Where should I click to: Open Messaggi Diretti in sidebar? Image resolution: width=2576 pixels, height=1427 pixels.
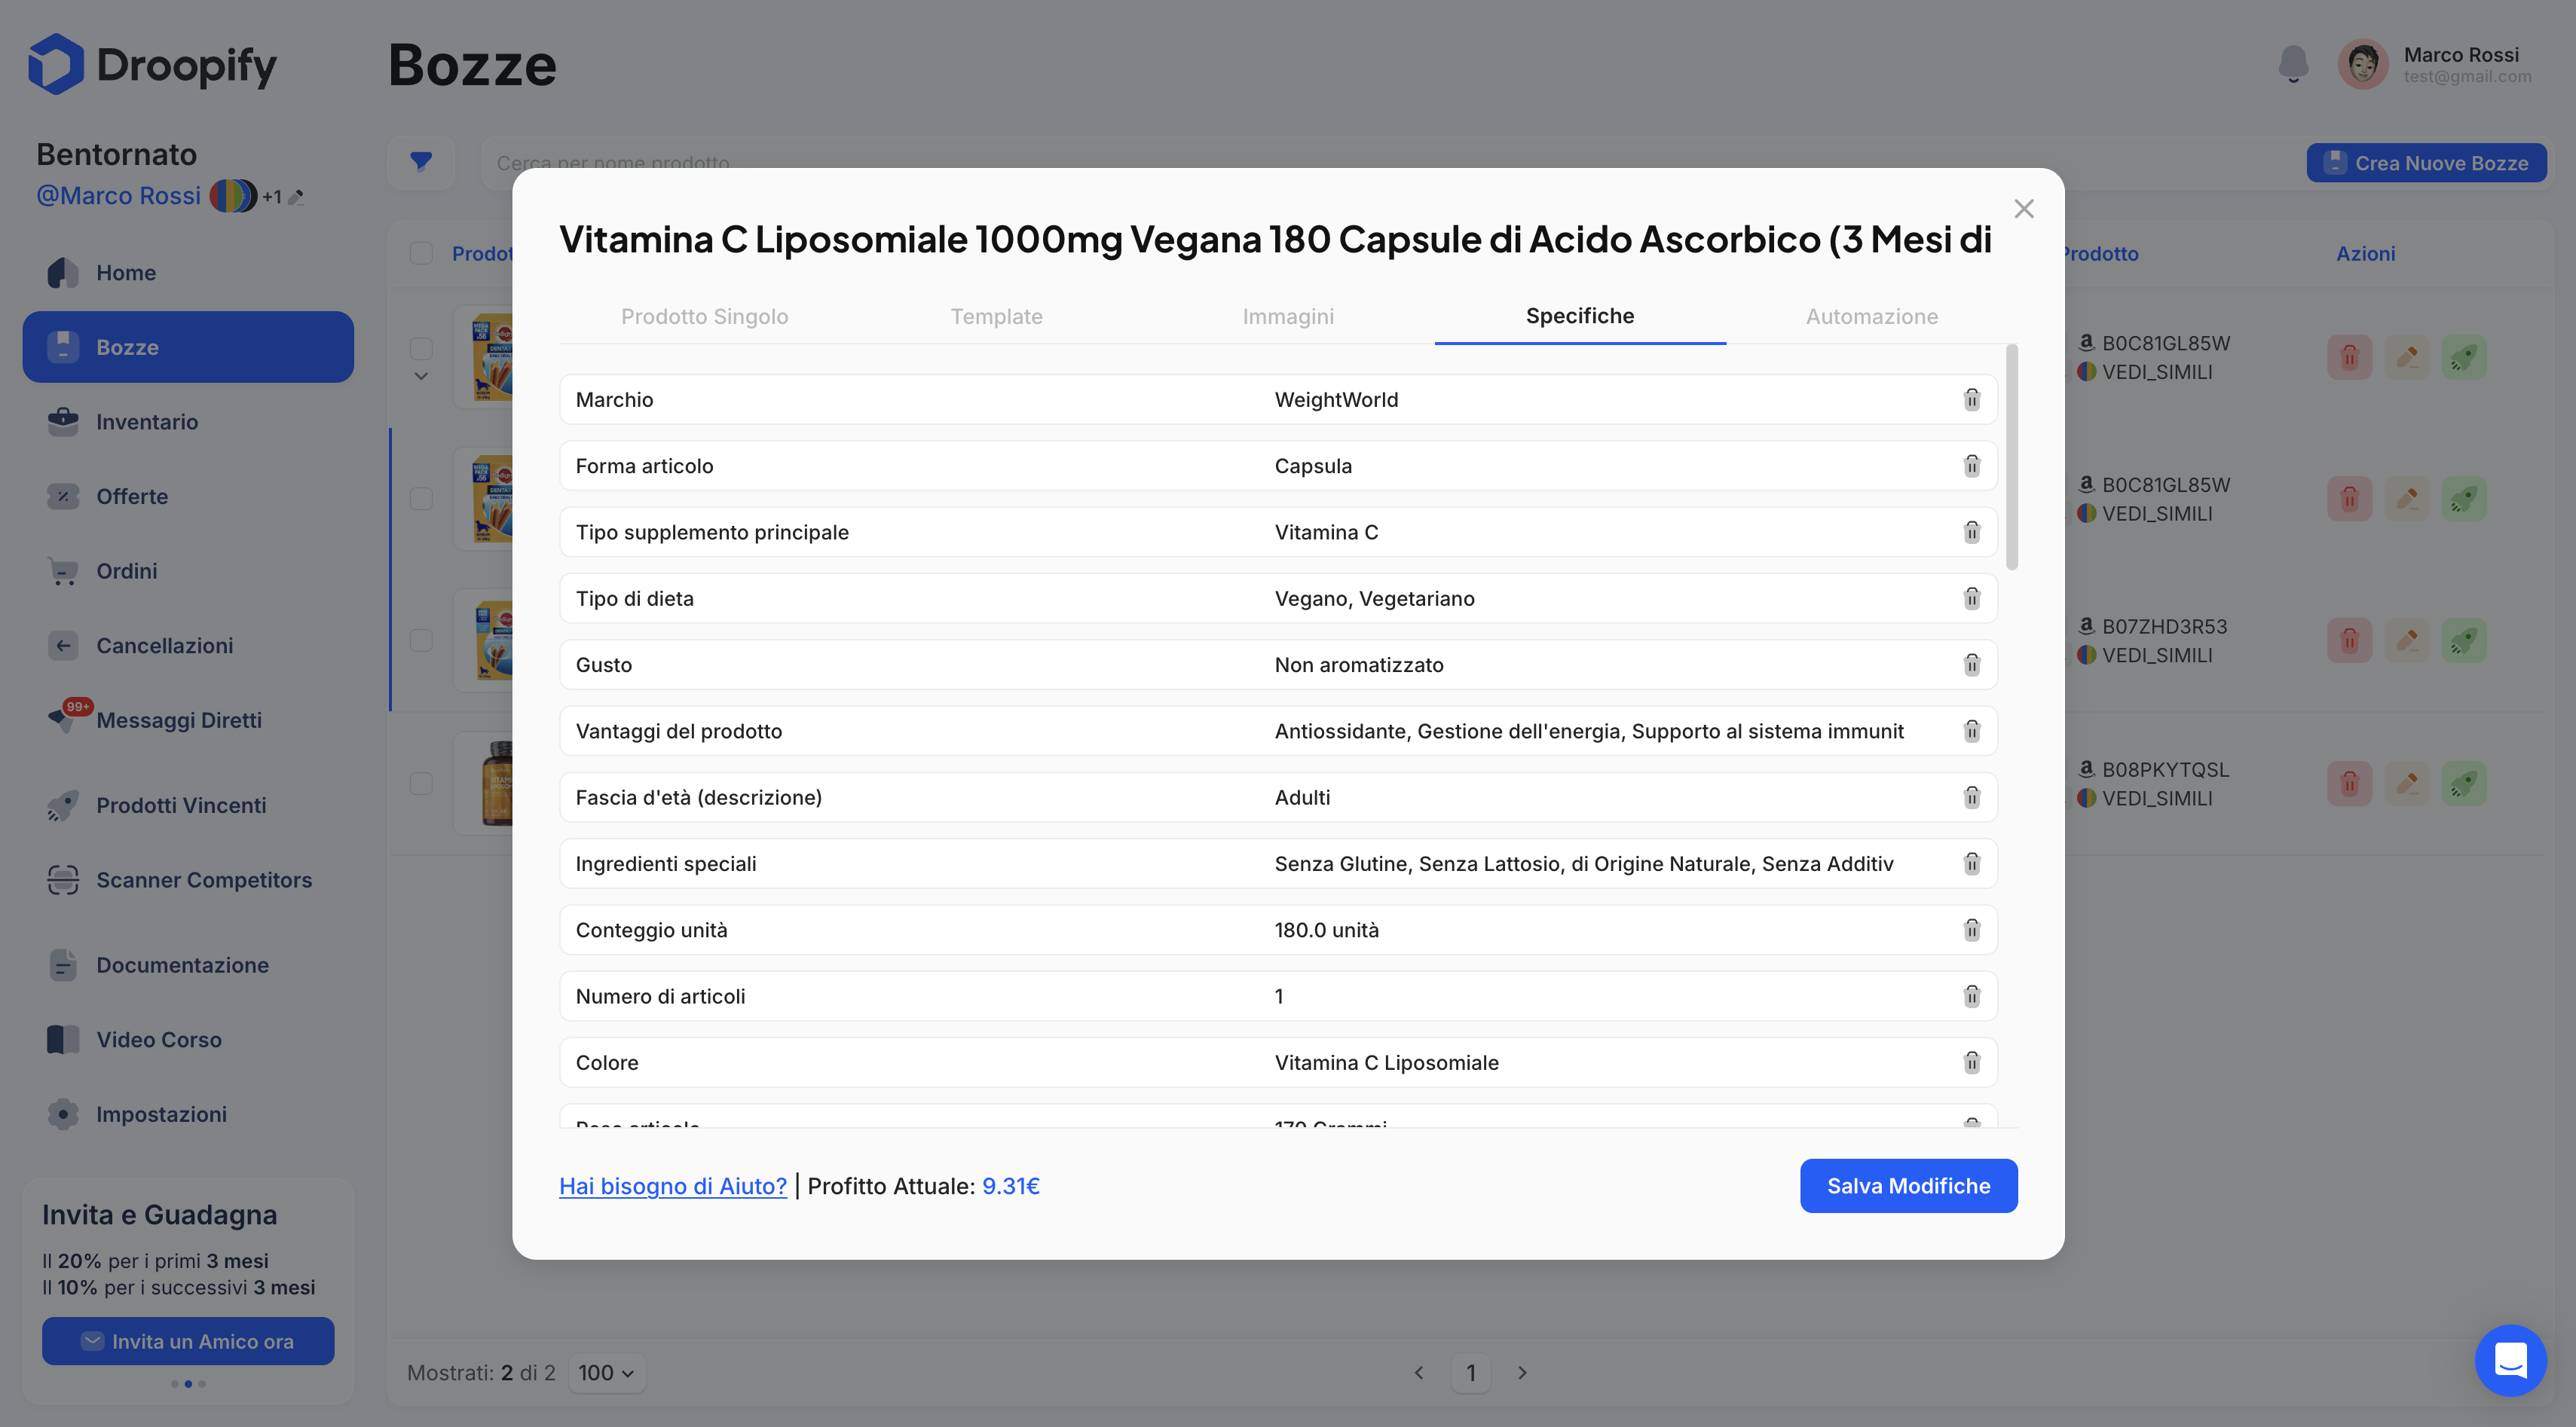point(188,719)
